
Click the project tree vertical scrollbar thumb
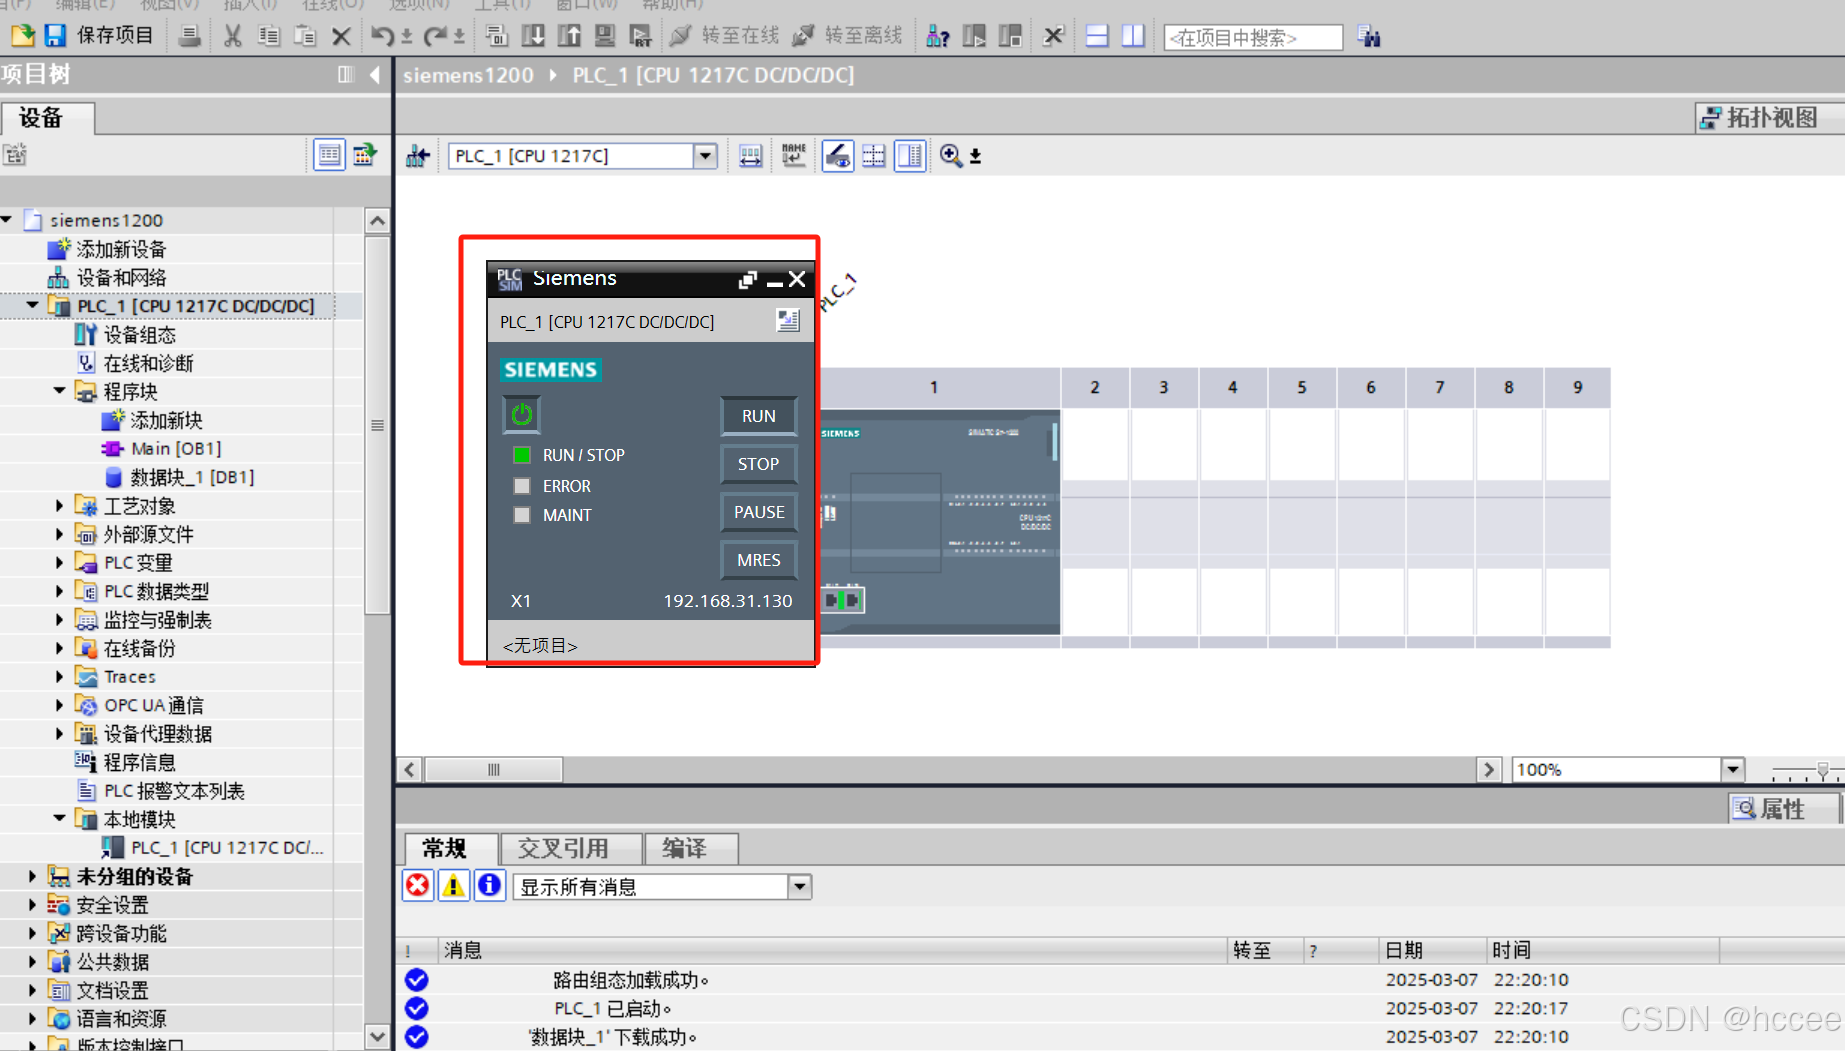click(377, 425)
